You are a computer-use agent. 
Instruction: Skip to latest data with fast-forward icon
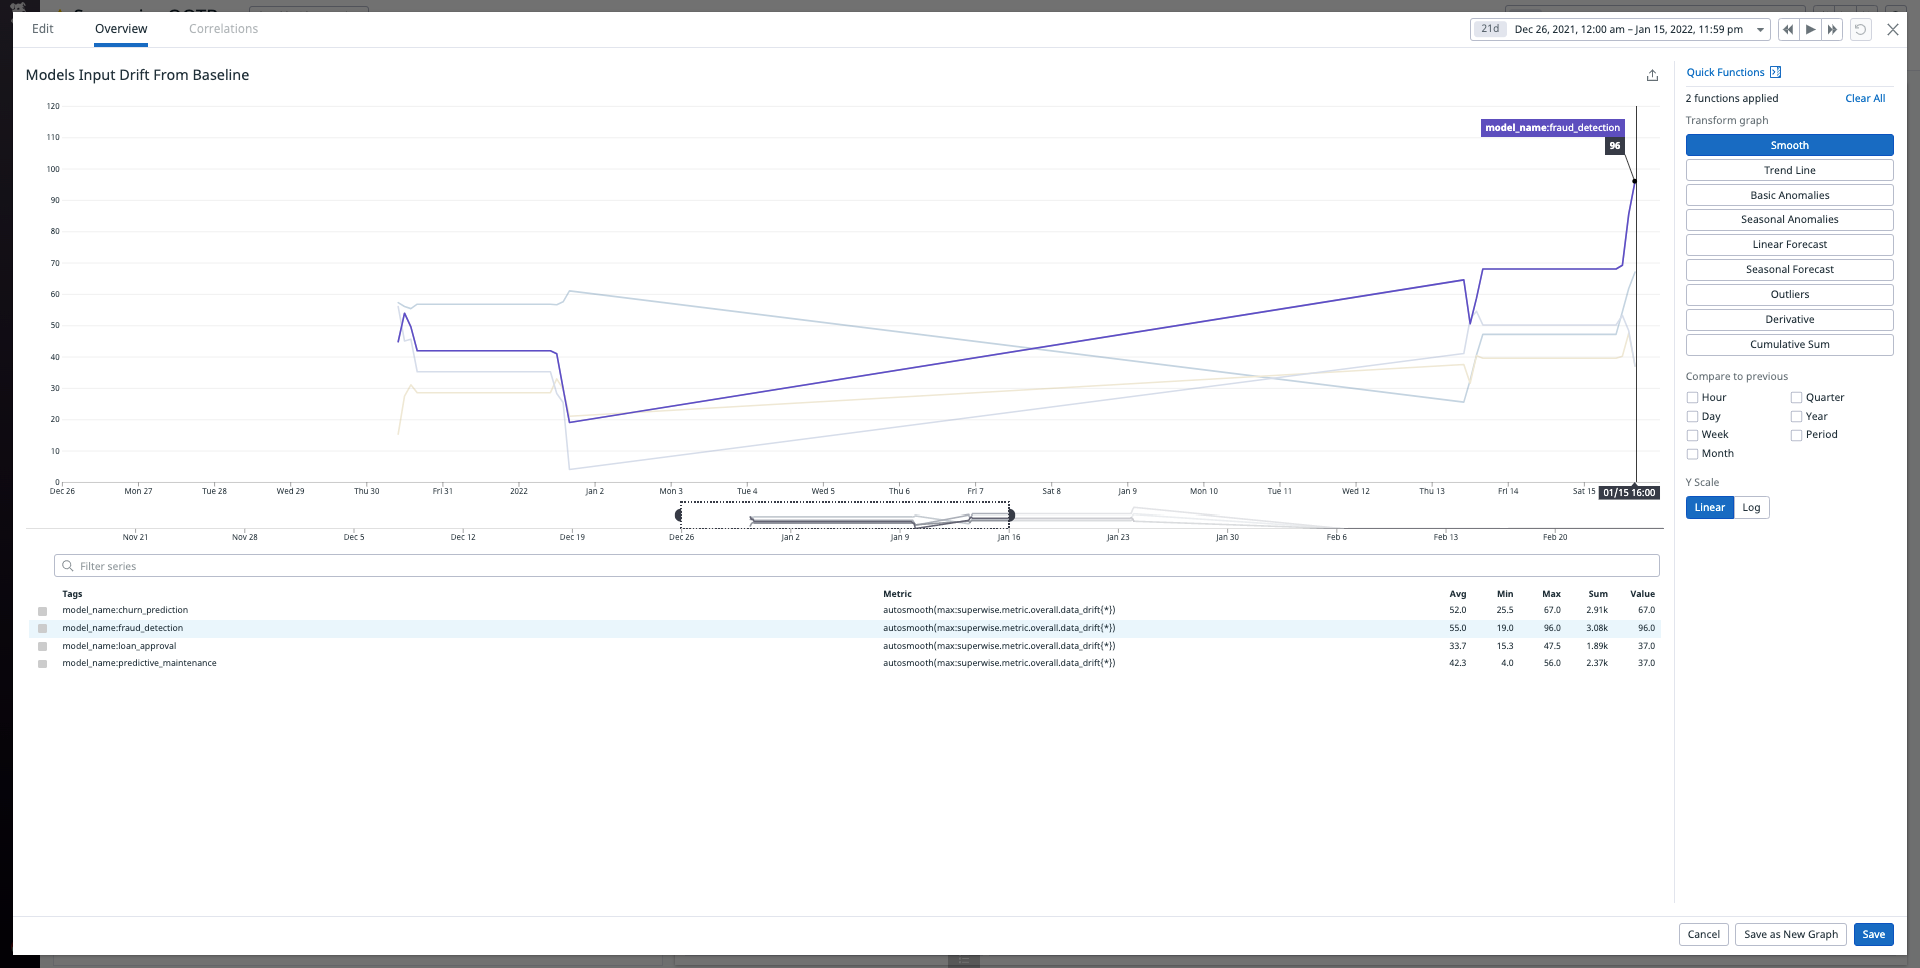(x=1833, y=29)
